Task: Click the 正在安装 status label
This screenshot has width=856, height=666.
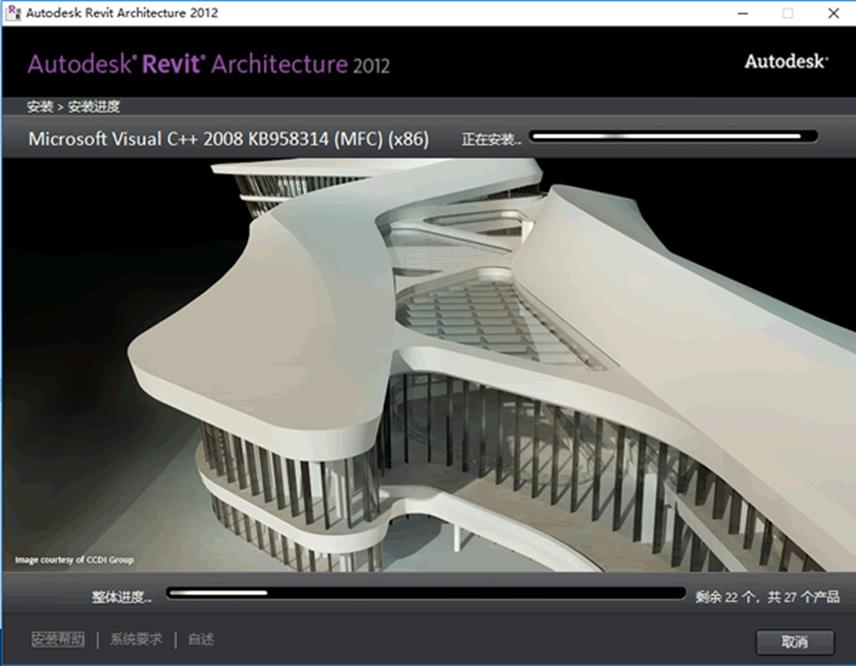Action: tap(491, 140)
